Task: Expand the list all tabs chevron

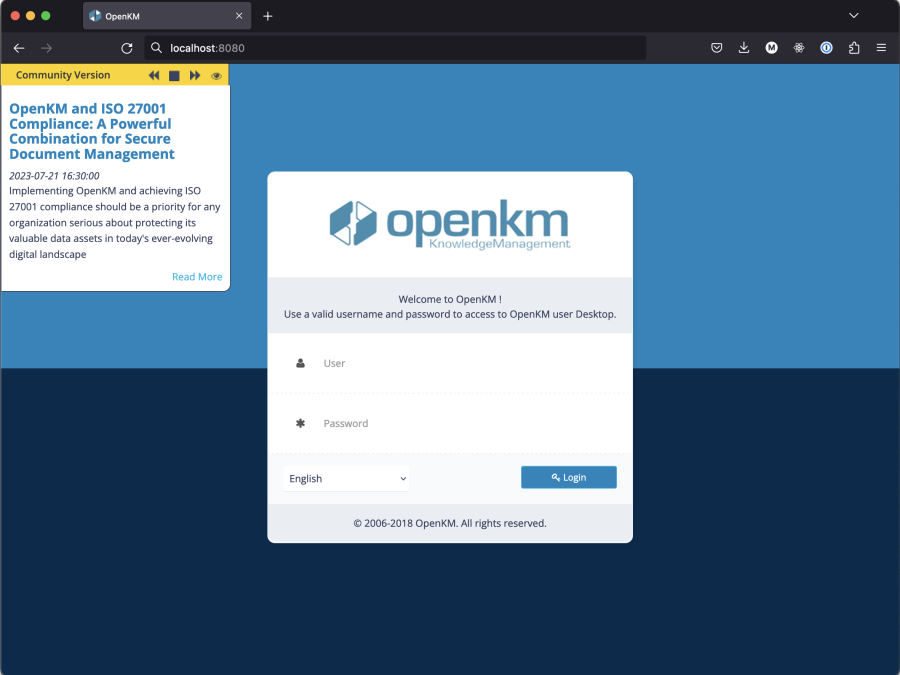Action: (x=854, y=15)
